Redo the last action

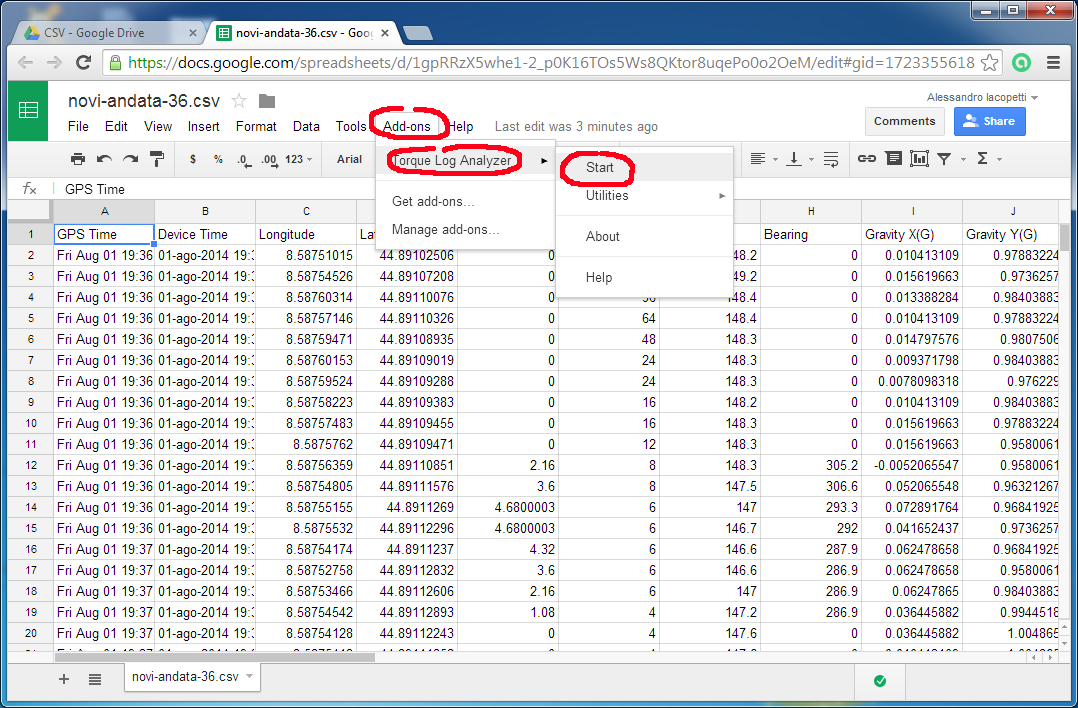coord(128,159)
